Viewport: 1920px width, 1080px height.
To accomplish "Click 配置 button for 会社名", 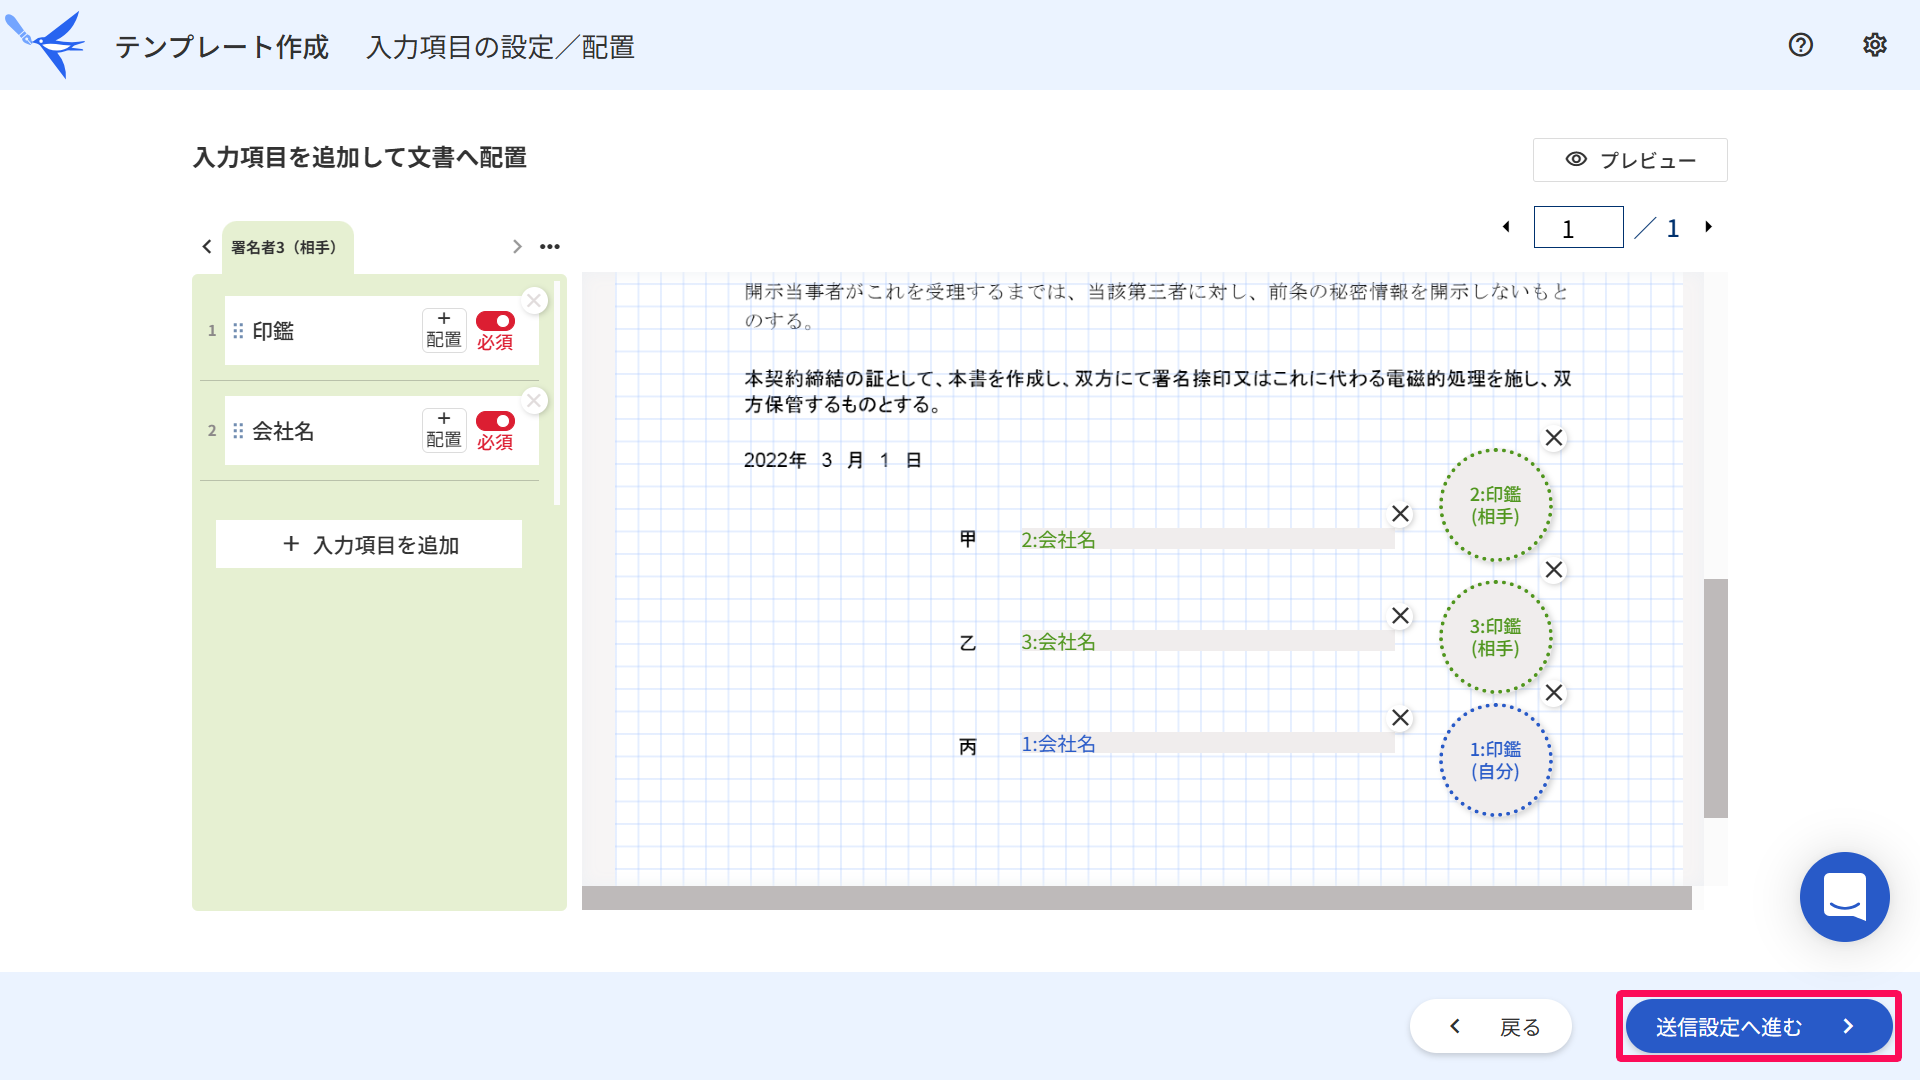I will point(444,430).
